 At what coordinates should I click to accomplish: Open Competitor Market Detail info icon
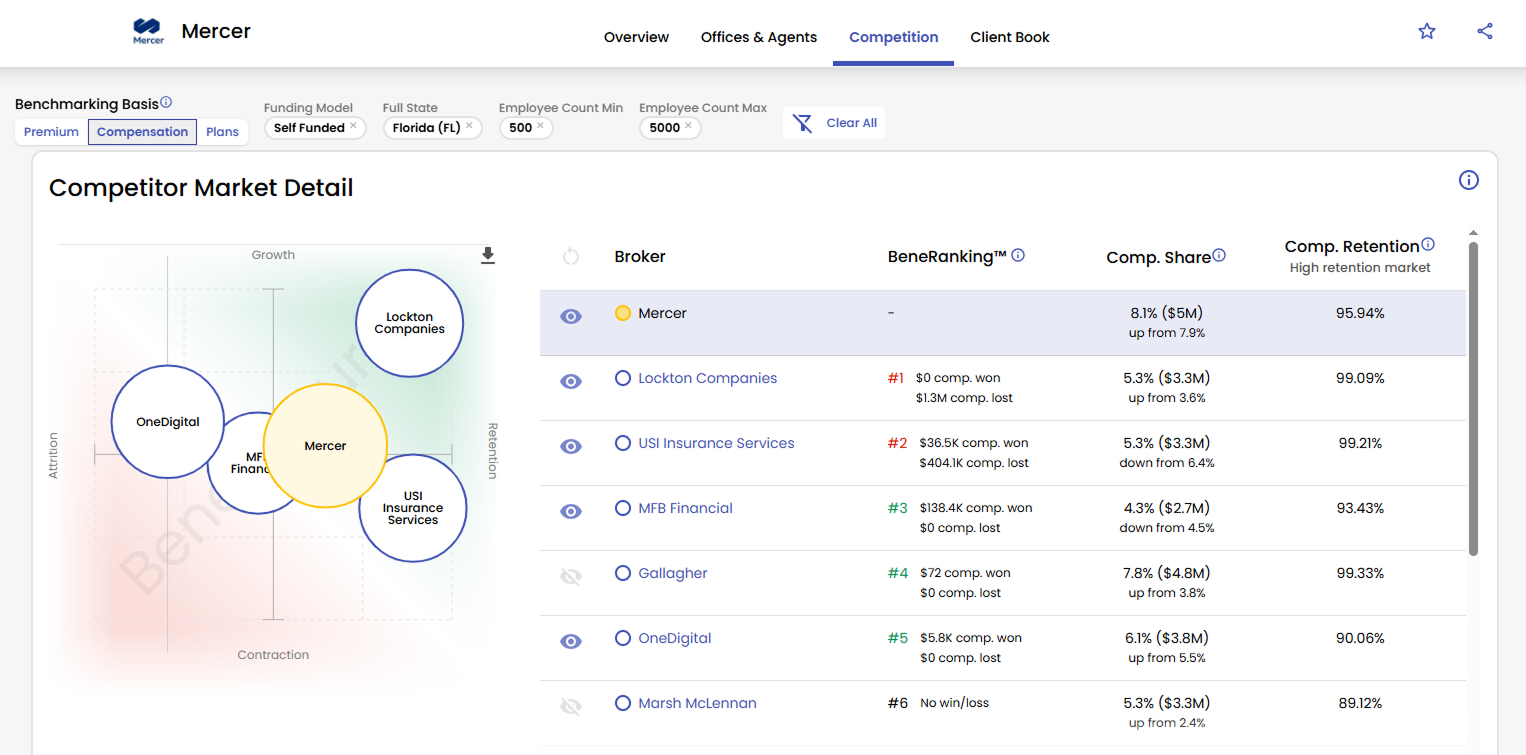pyautogui.click(x=1468, y=180)
